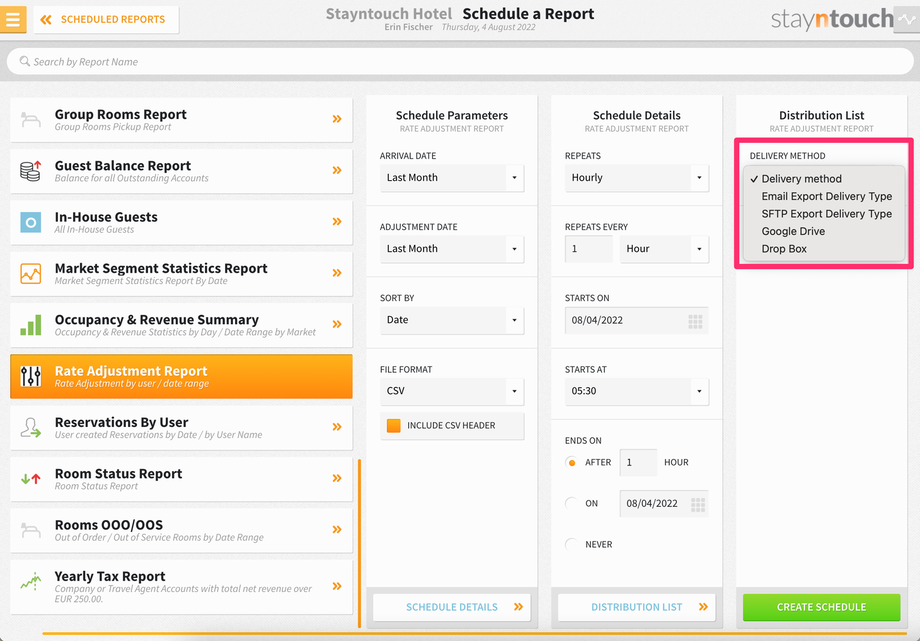The image size is (920, 641).
Task: Open the Sort By dropdown
Action: (x=452, y=320)
